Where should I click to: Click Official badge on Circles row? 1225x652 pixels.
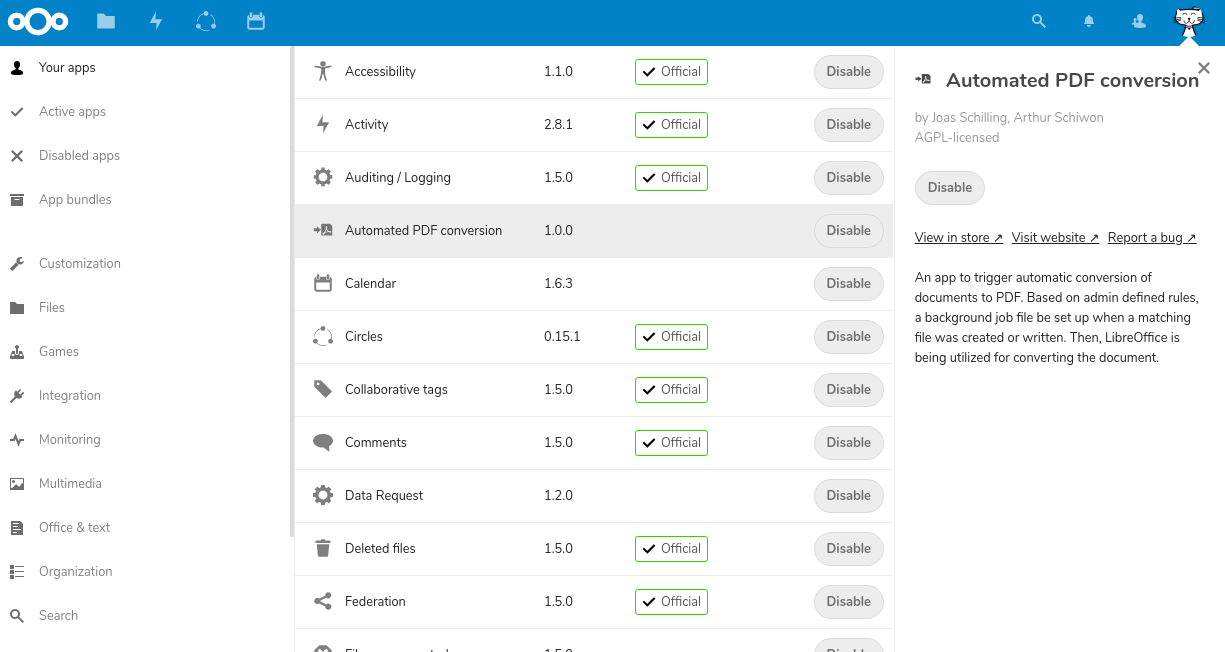(671, 336)
